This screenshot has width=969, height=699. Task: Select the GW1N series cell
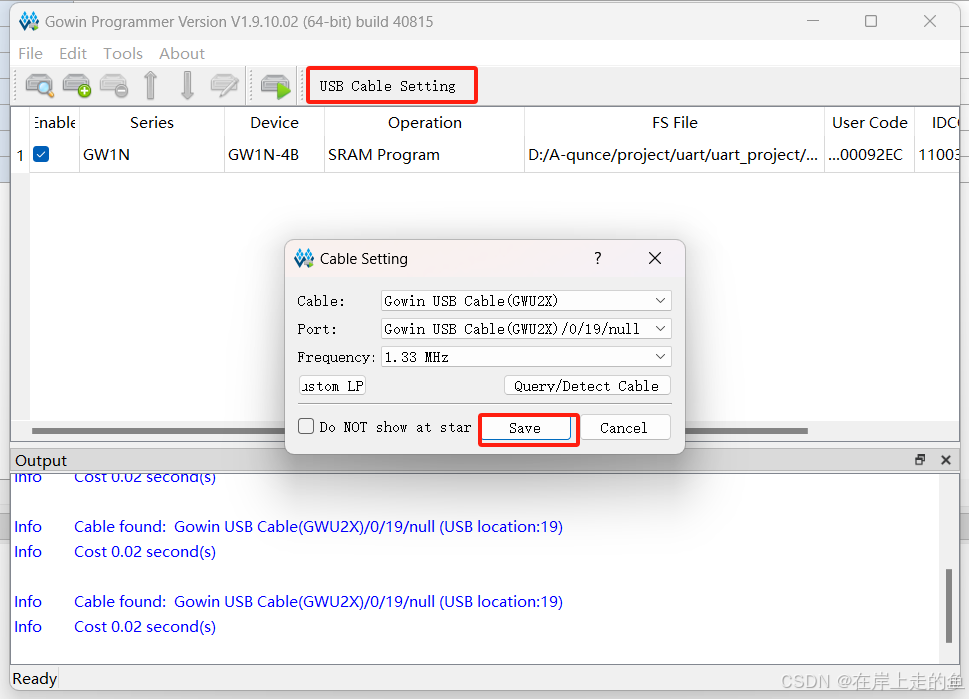coord(152,155)
